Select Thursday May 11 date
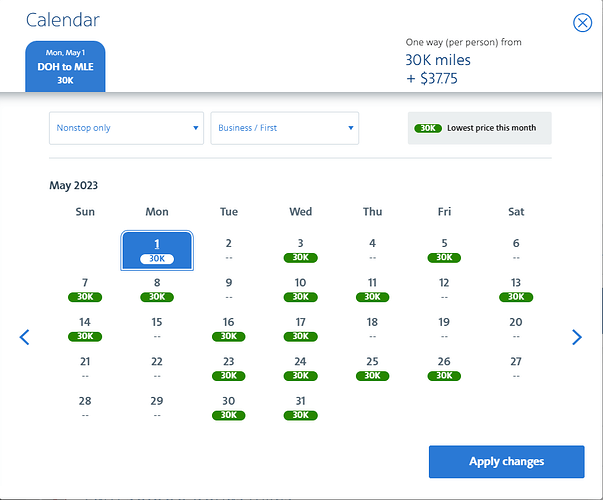Image resolution: width=603 pixels, height=500 pixels. tap(372, 289)
